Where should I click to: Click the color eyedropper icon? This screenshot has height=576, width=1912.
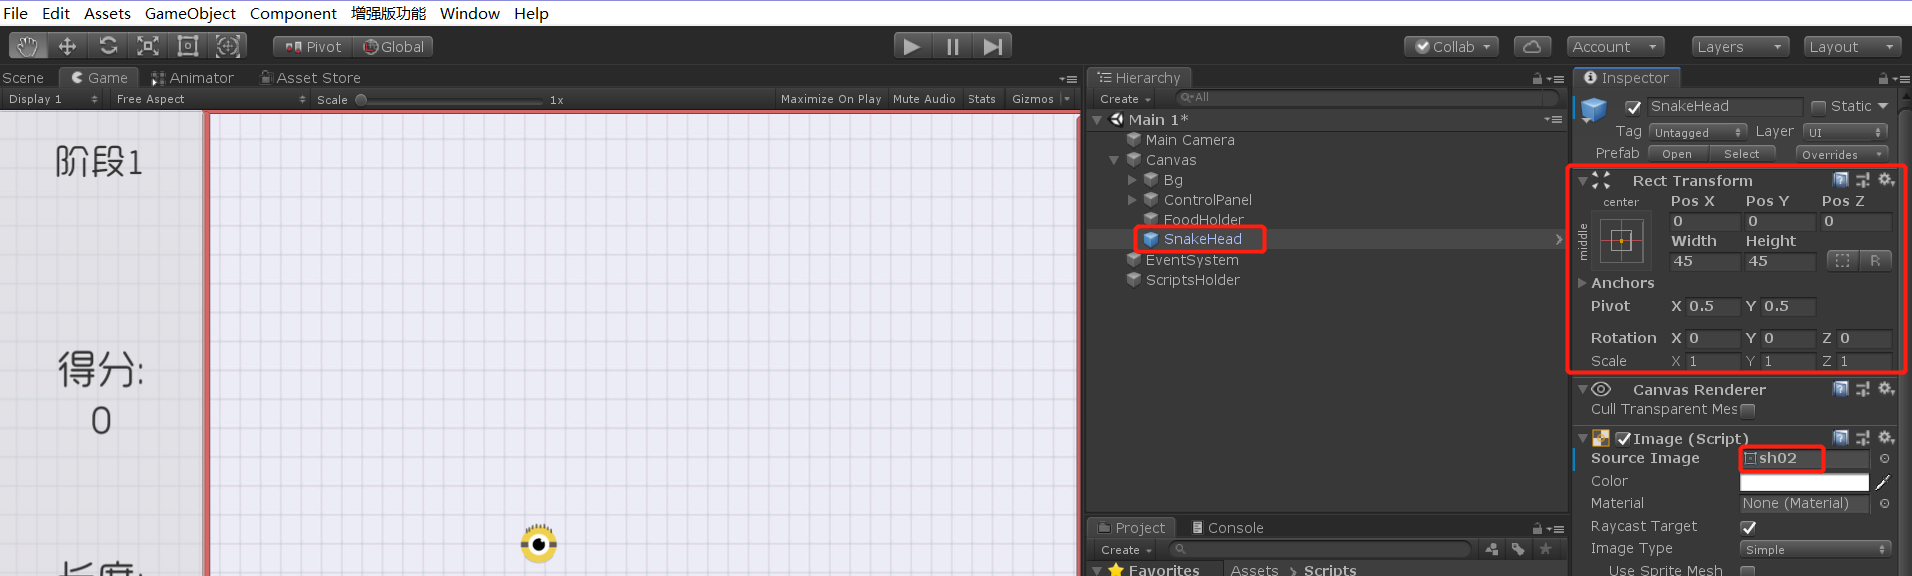pos(1883,482)
